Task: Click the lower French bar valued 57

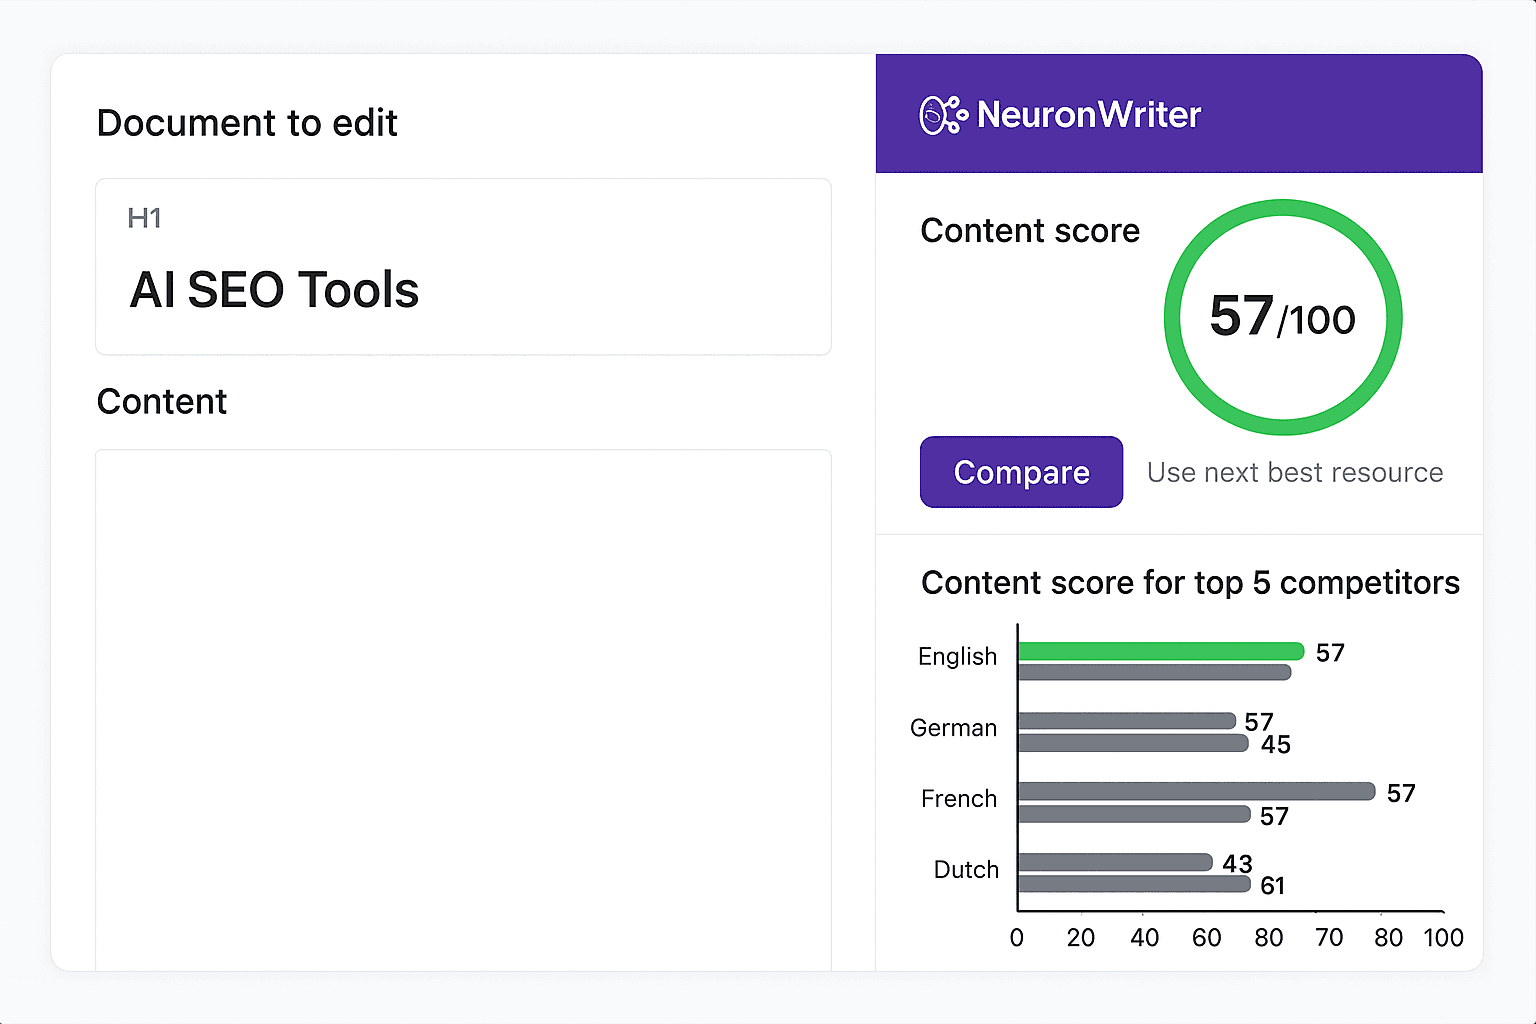Action: (1134, 814)
